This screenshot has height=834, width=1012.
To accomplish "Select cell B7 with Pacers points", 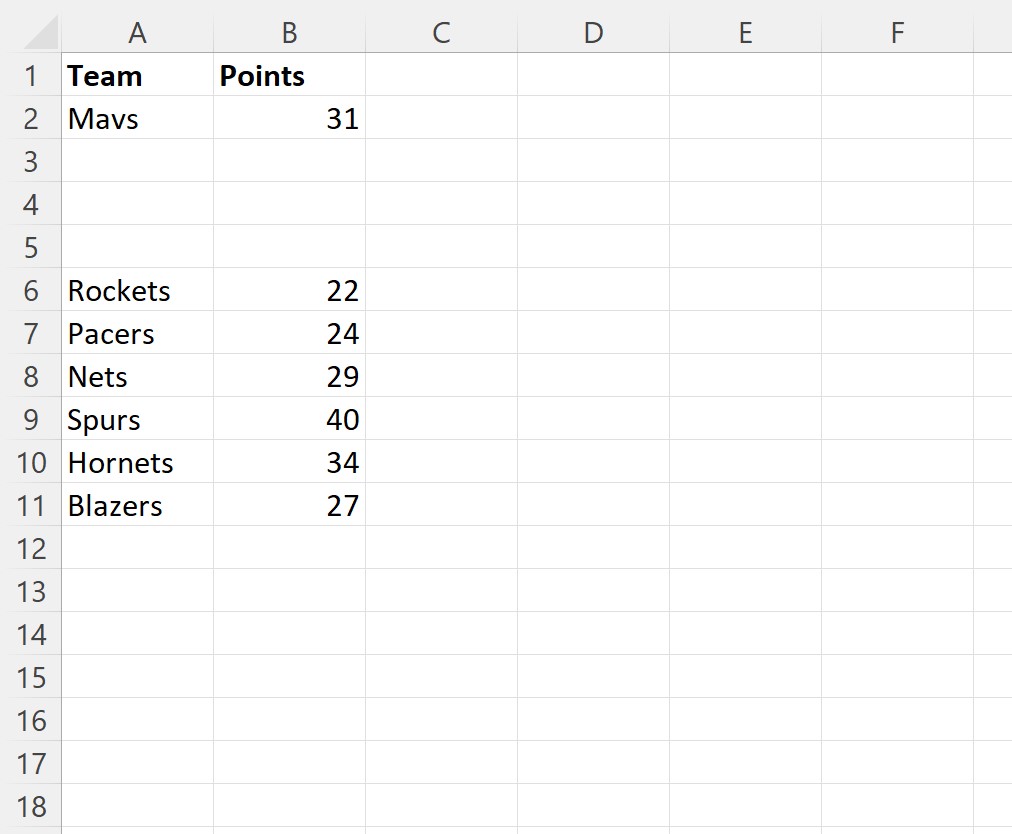I will tap(290, 333).
